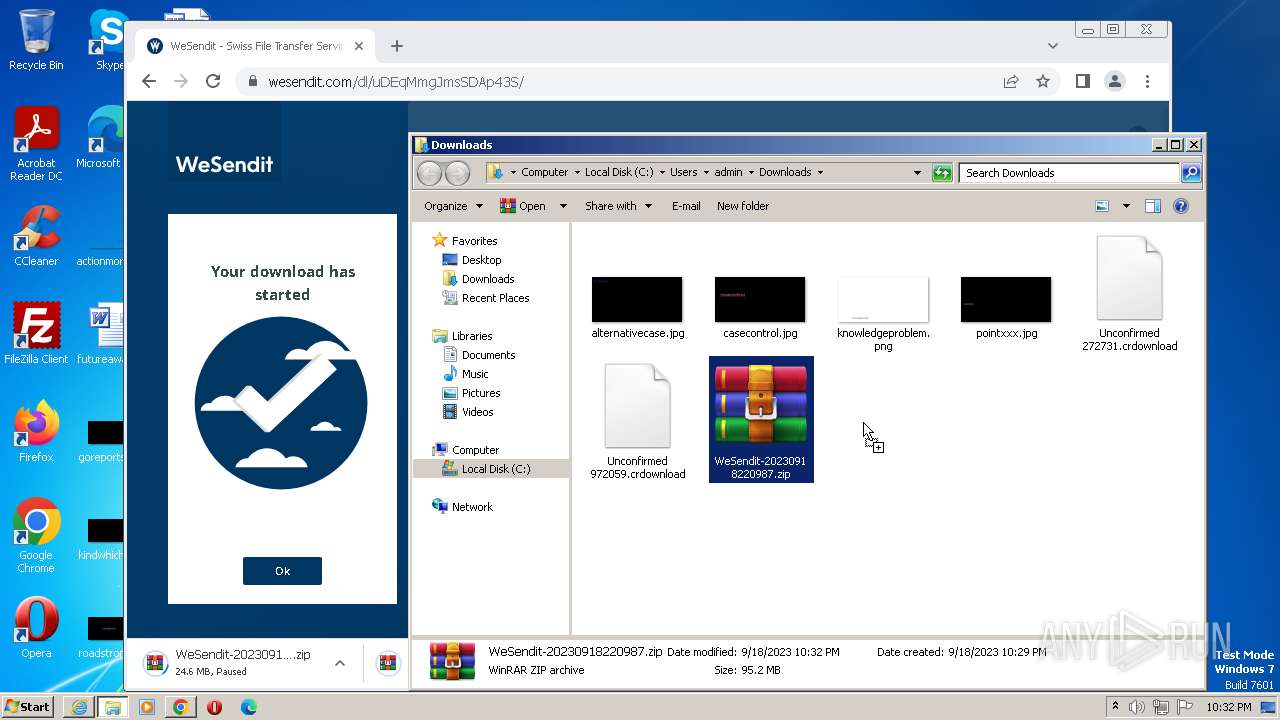Click the system tray volume icon
Viewport: 1280px width, 720px height.
(1137, 707)
